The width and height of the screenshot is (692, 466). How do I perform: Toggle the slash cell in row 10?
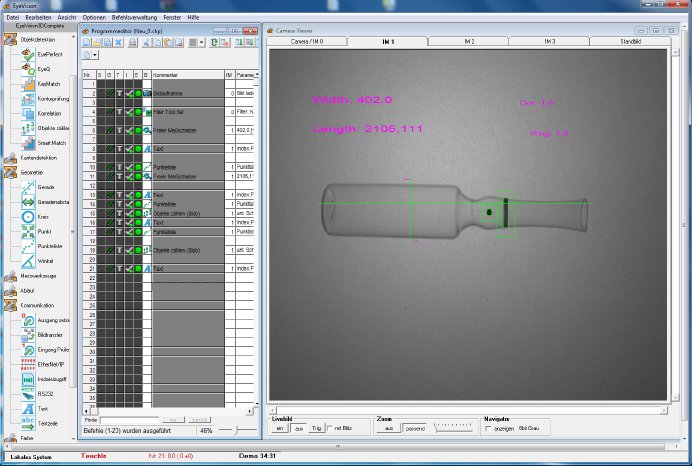110,167
